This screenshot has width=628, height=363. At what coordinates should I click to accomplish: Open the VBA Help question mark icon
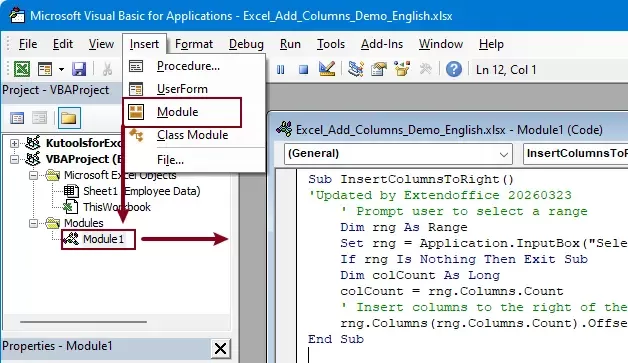tap(454, 69)
